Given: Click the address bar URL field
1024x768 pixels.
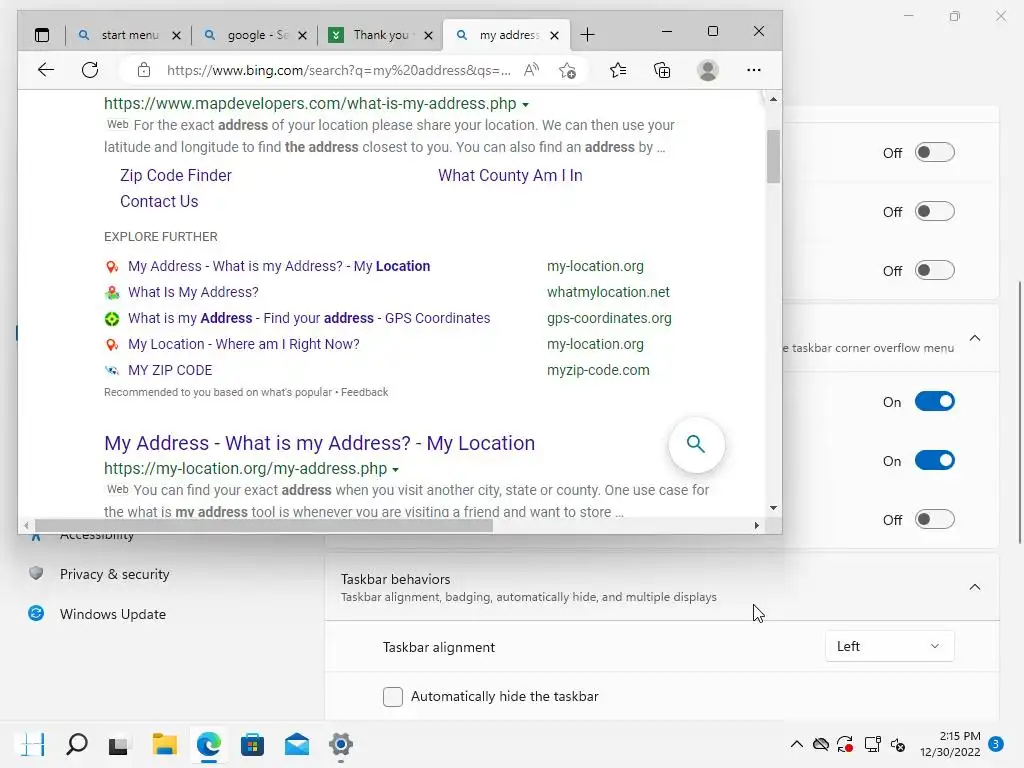Looking at the screenshot, I should 338,70.
